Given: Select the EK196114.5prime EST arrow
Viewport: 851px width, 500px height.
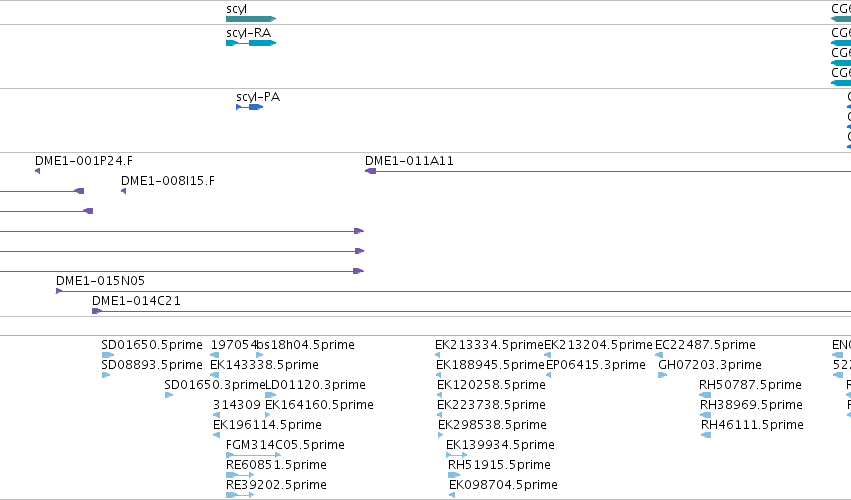Looking at the screenshot, I should (x=217, y=435).
